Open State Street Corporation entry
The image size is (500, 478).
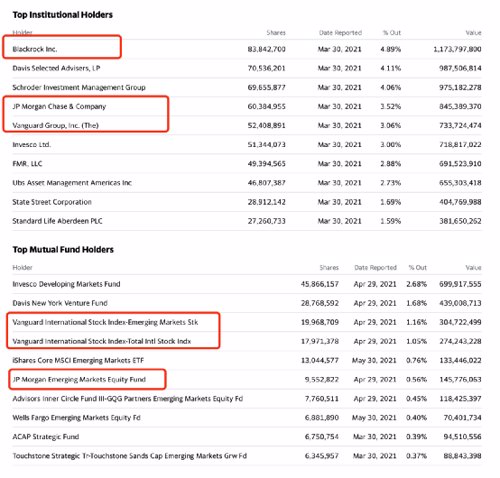(x=52, y=202)
